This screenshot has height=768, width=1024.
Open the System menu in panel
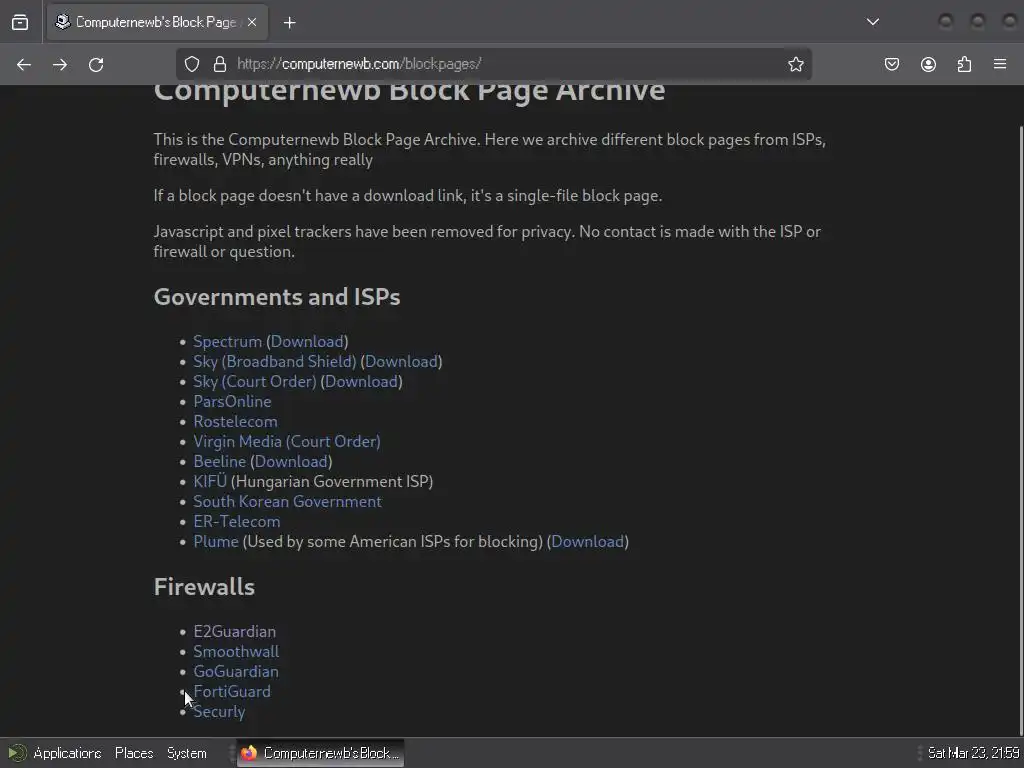(x=187, y=753)
